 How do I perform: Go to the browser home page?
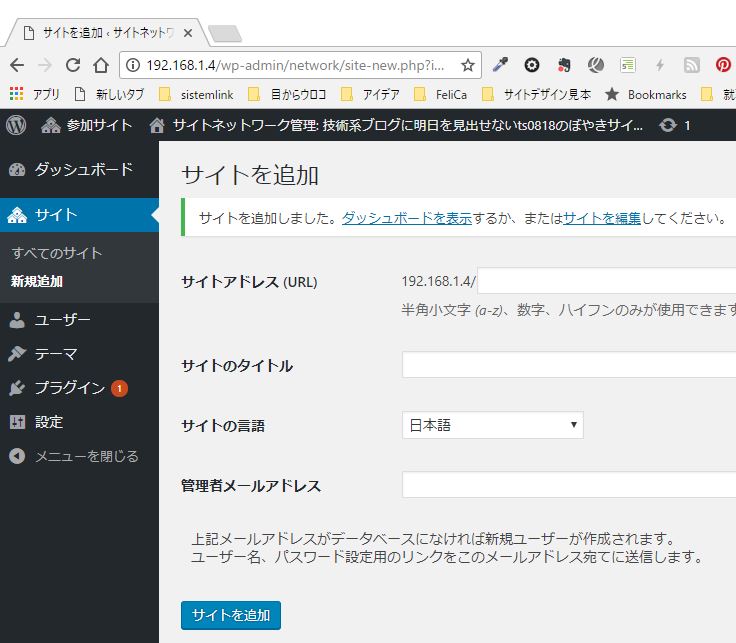[x=101, y=65]
